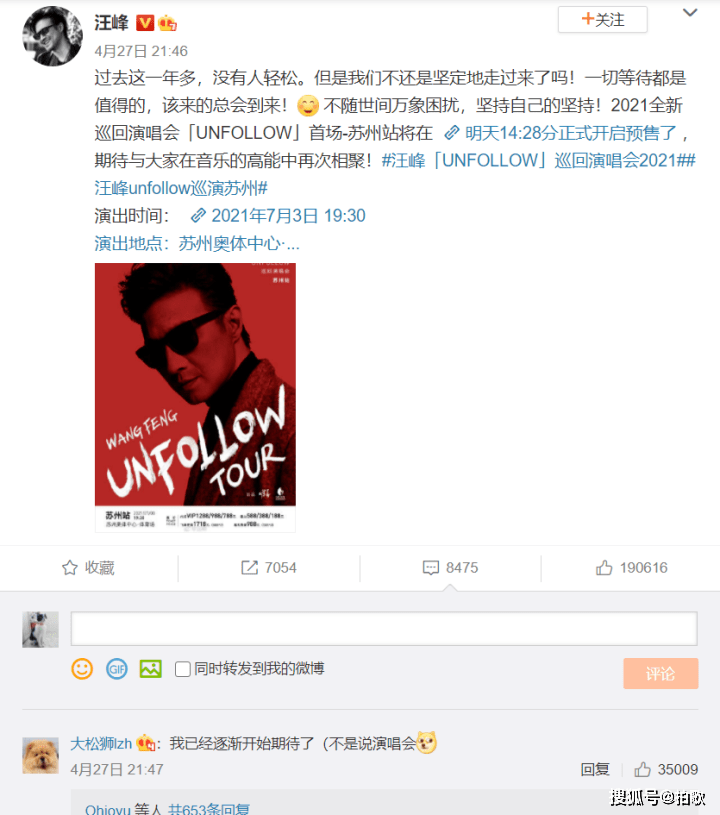Screen dimensions: 720x815
Task: Open comments icon showing 8475
Action: pos(430,568)
